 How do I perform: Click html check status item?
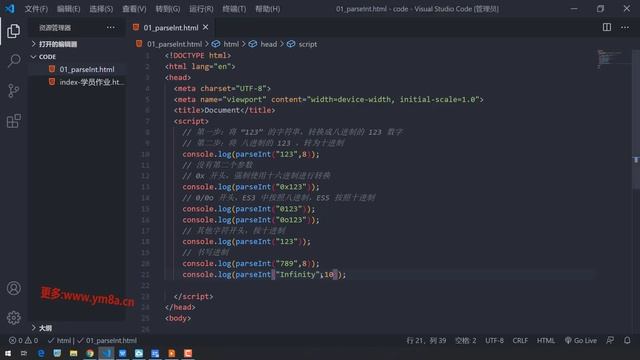click(x=59, y=340)
